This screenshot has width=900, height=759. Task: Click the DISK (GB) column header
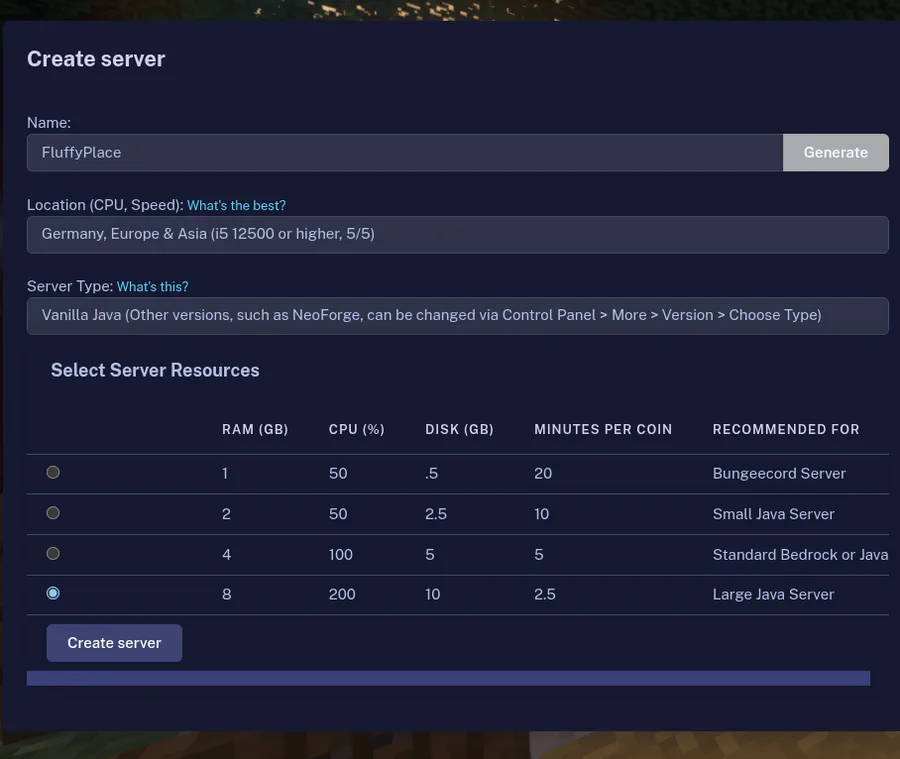[459, 429]
